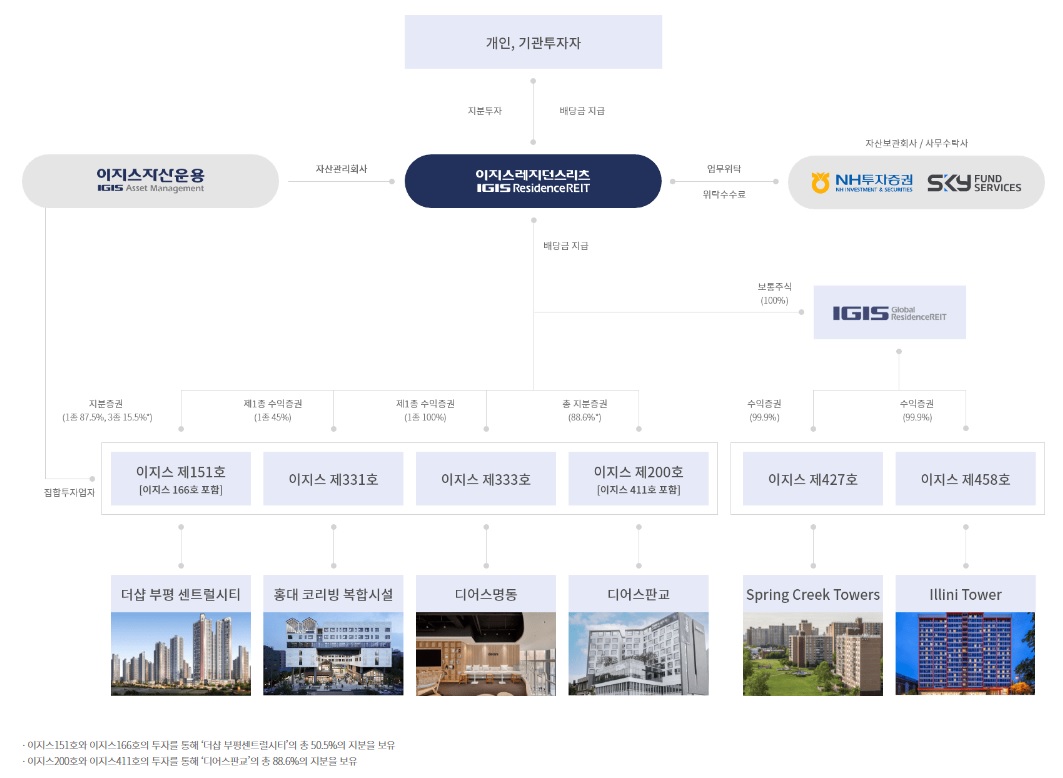1063x778 pixels.
Task: Click the 지분투자 label
Action: click(485, 110)
